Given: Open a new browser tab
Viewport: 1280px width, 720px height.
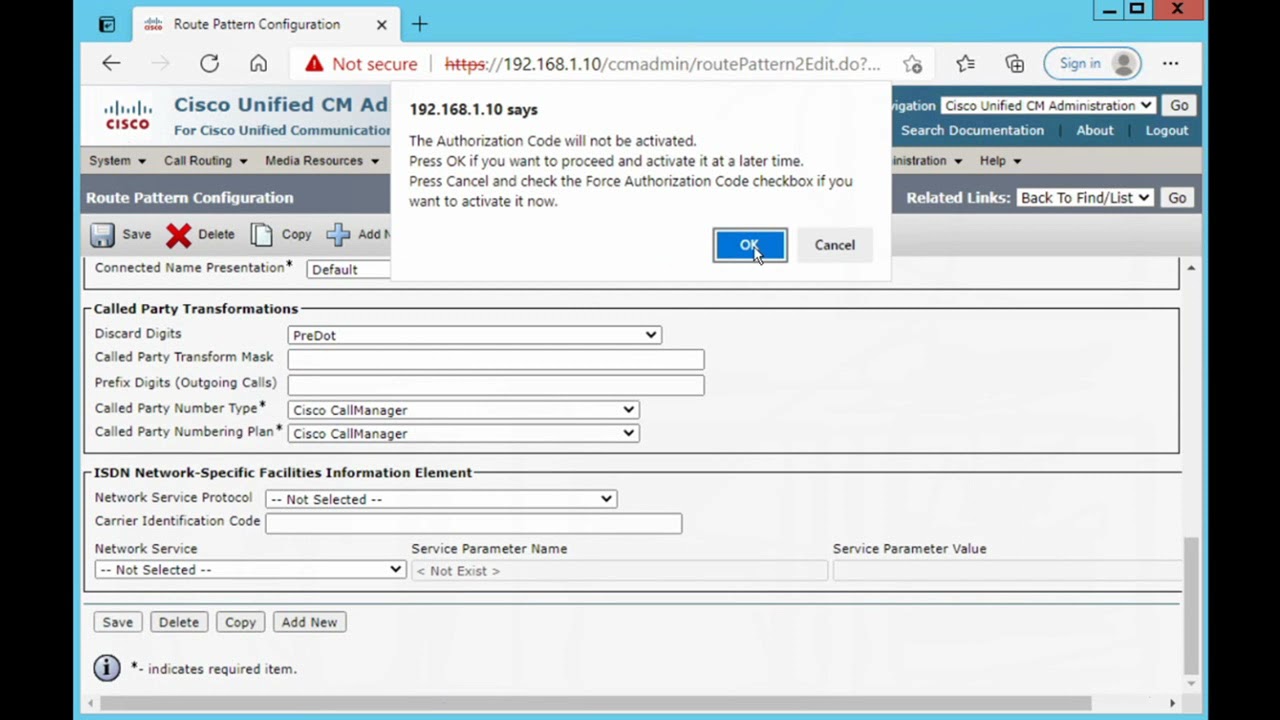Looking at the screenshot, I should (420, 24).
